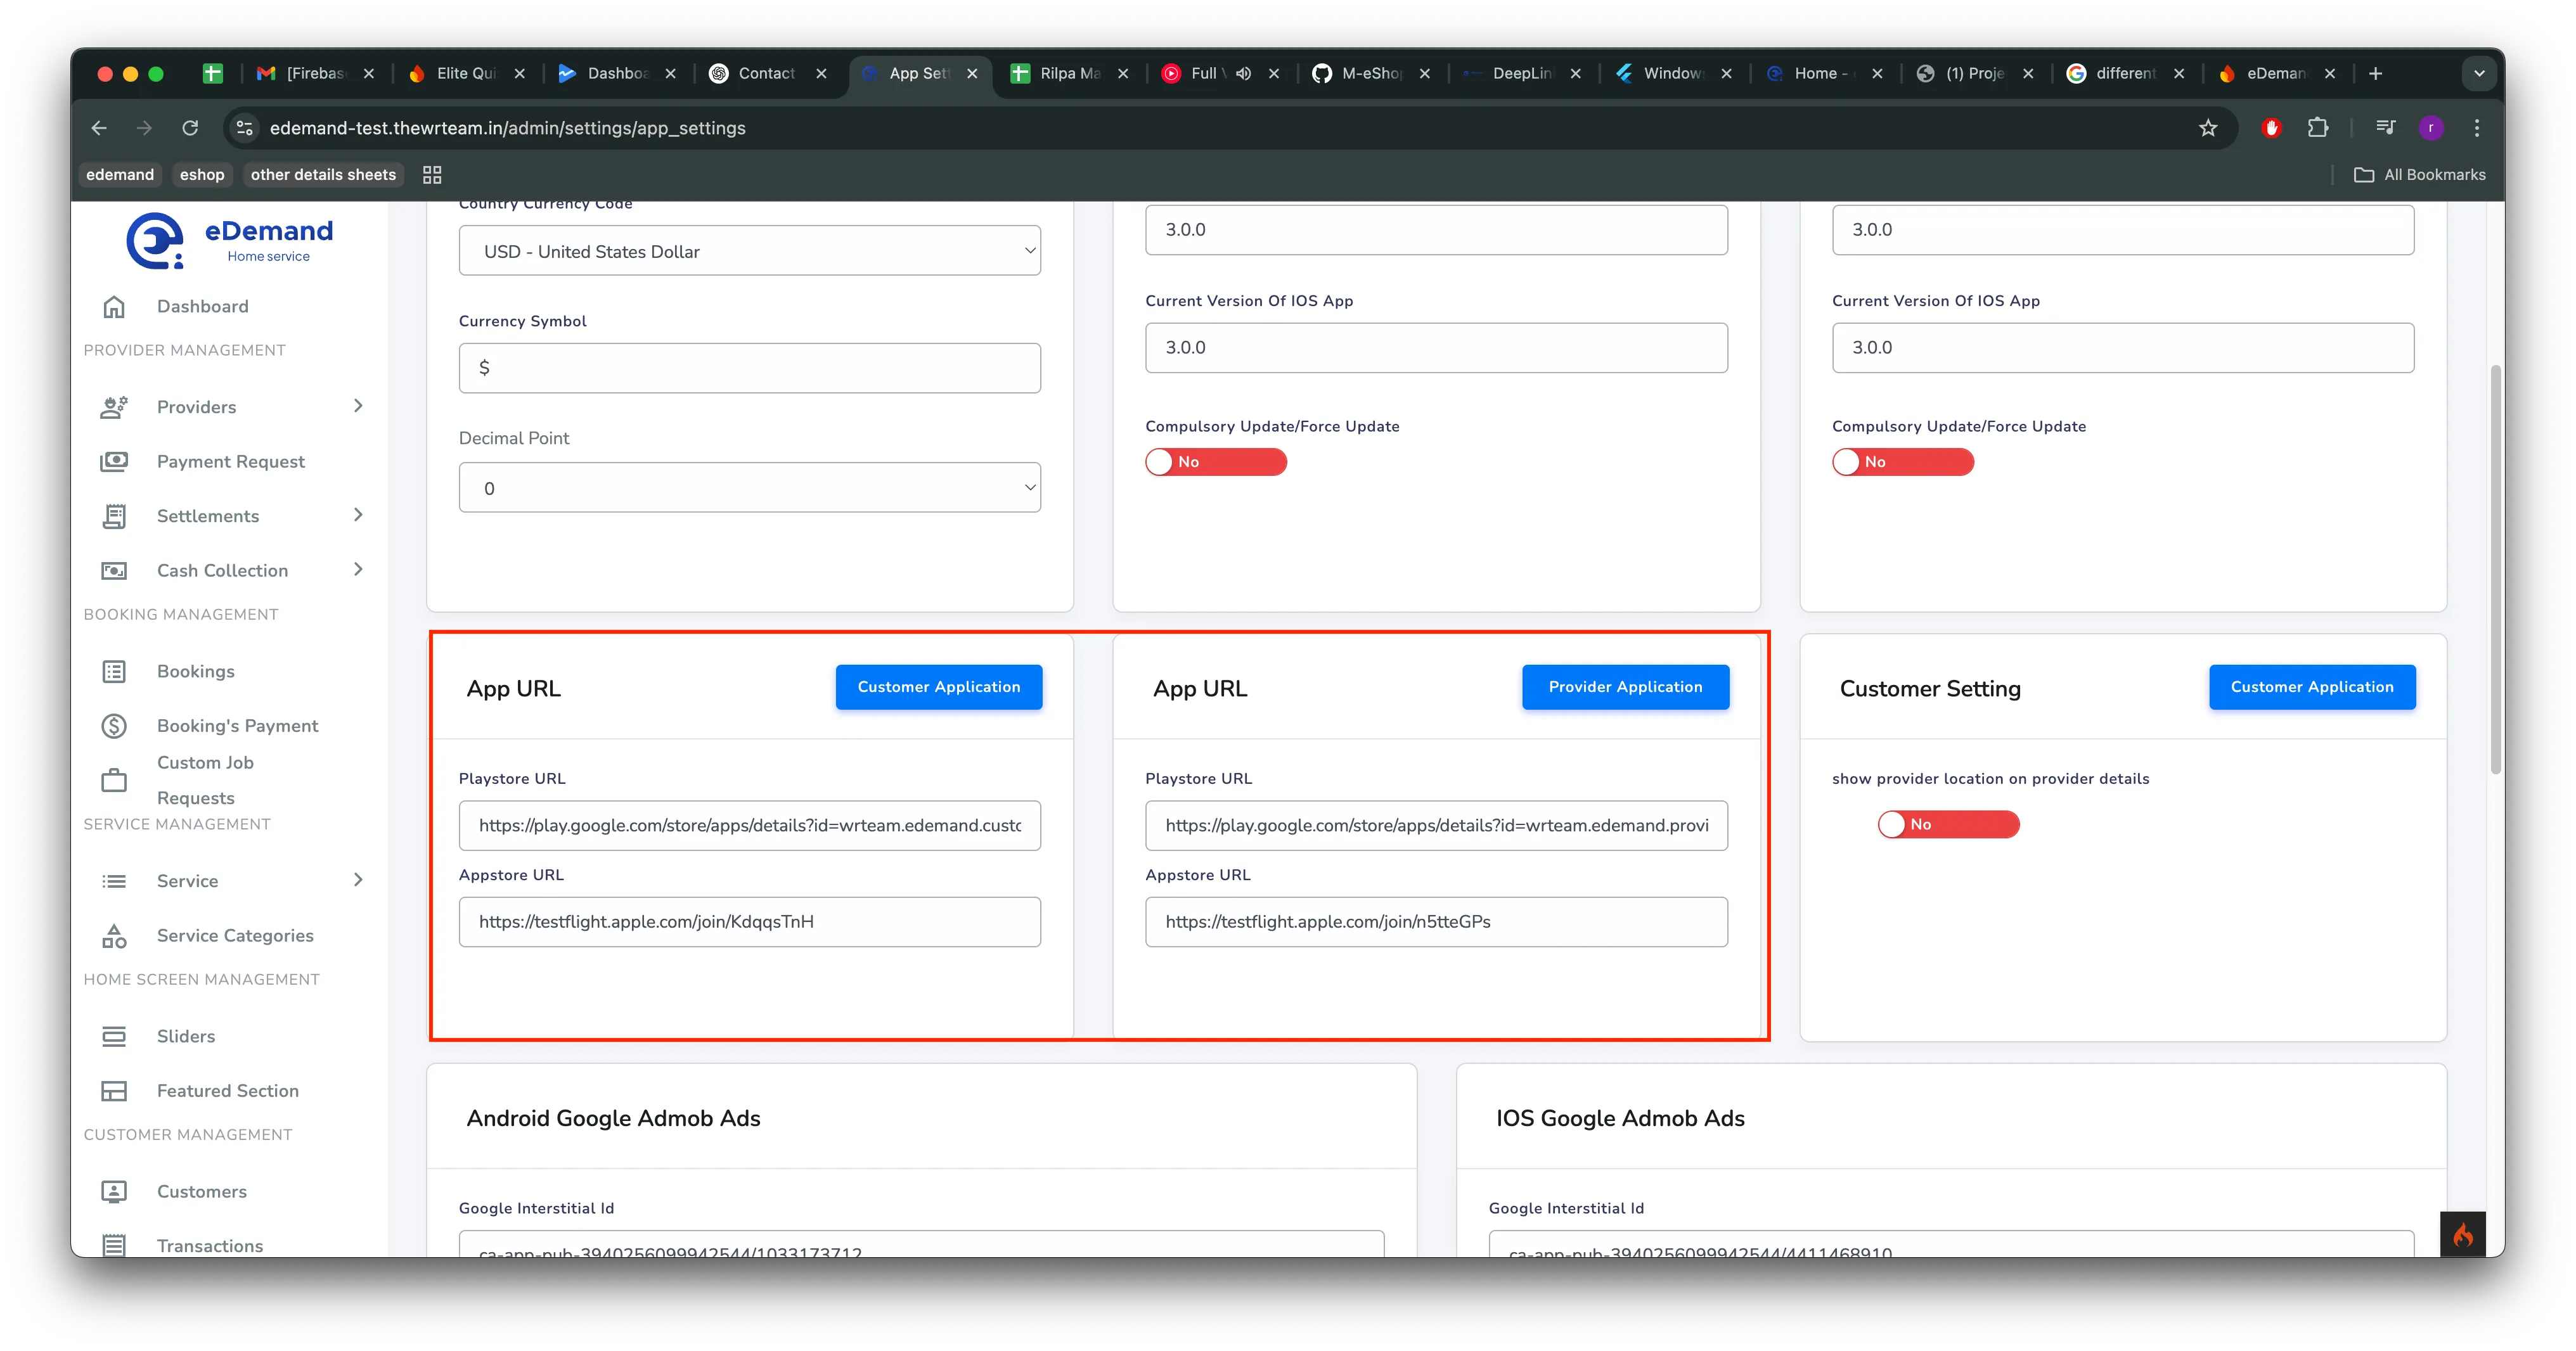This screenshot has height=1351, width=2576.
Task: Toggle Provider app Compulsory Update switch
Action: click(1902, 462)
